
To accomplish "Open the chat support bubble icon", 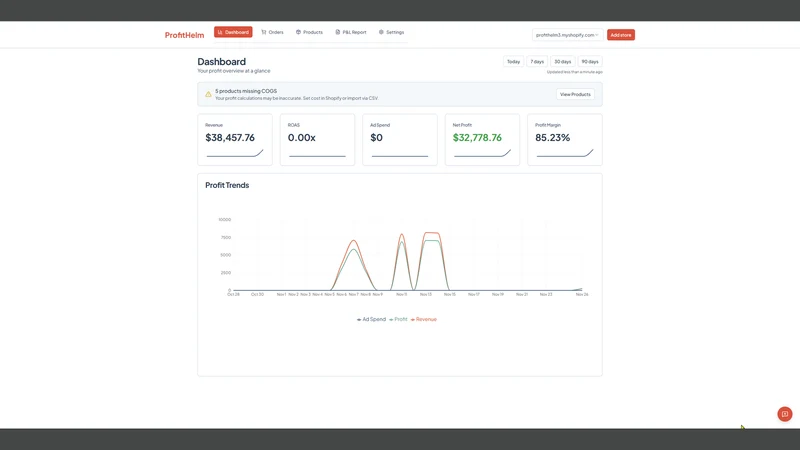I will (785, 414).
